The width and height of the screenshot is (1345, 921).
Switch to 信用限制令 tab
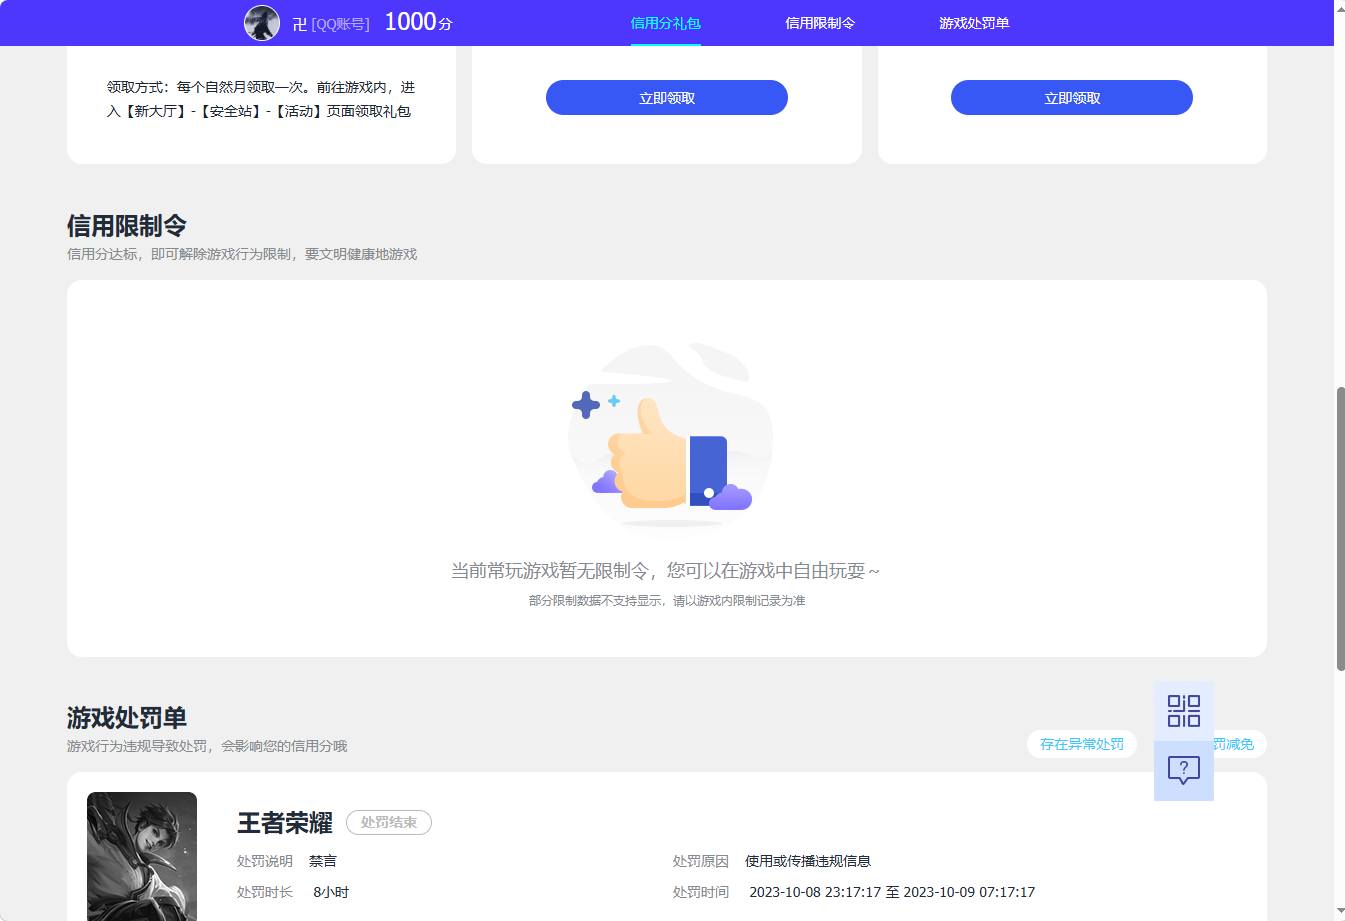coord(820,23)
